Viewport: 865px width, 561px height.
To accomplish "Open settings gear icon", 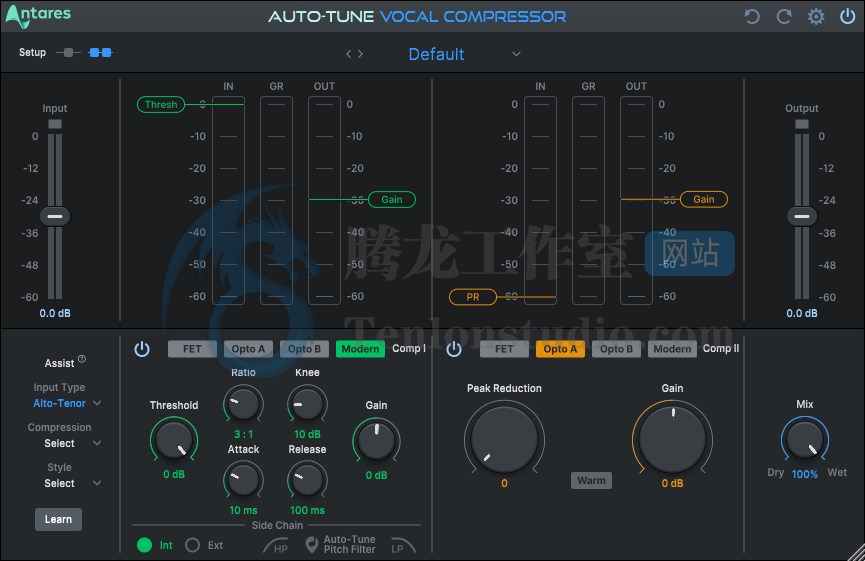I will point(816,17).
